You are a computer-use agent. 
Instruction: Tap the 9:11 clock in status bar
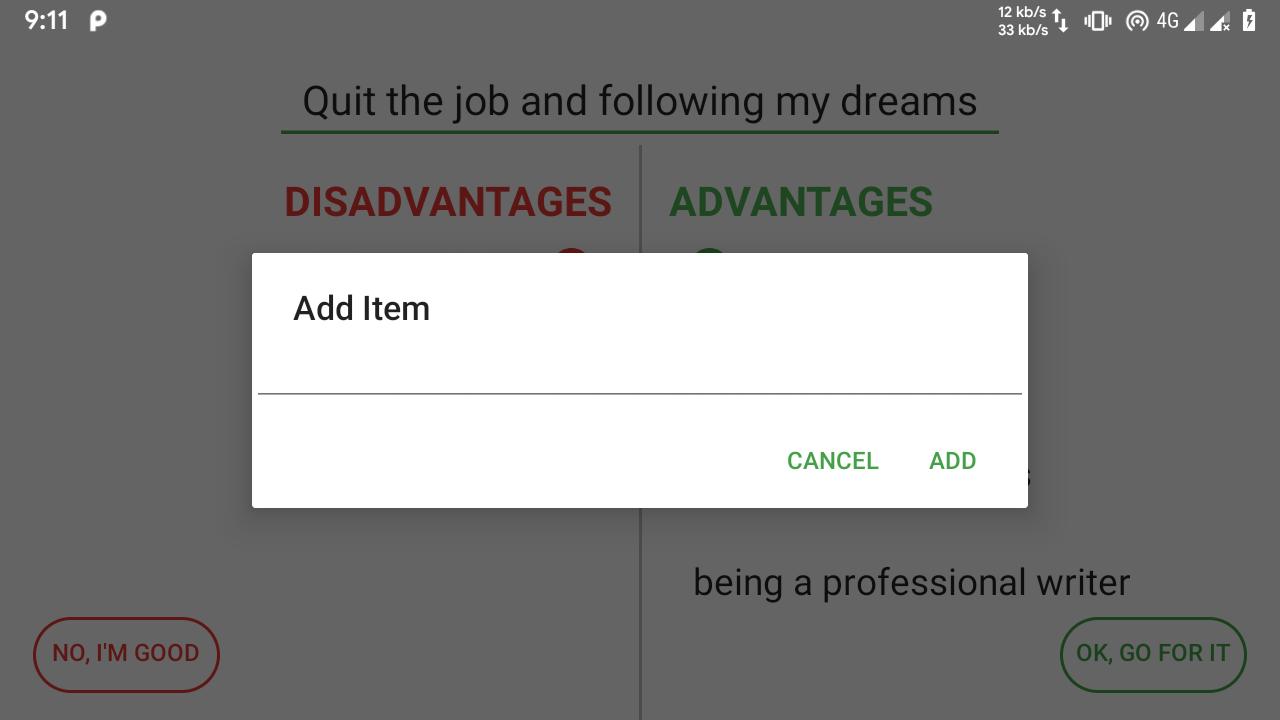(x=46, y=21)
